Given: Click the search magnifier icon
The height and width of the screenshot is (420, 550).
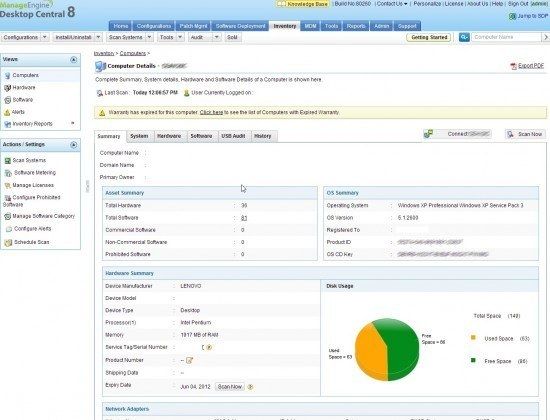Looking at the screenshot, I should 464,37.
